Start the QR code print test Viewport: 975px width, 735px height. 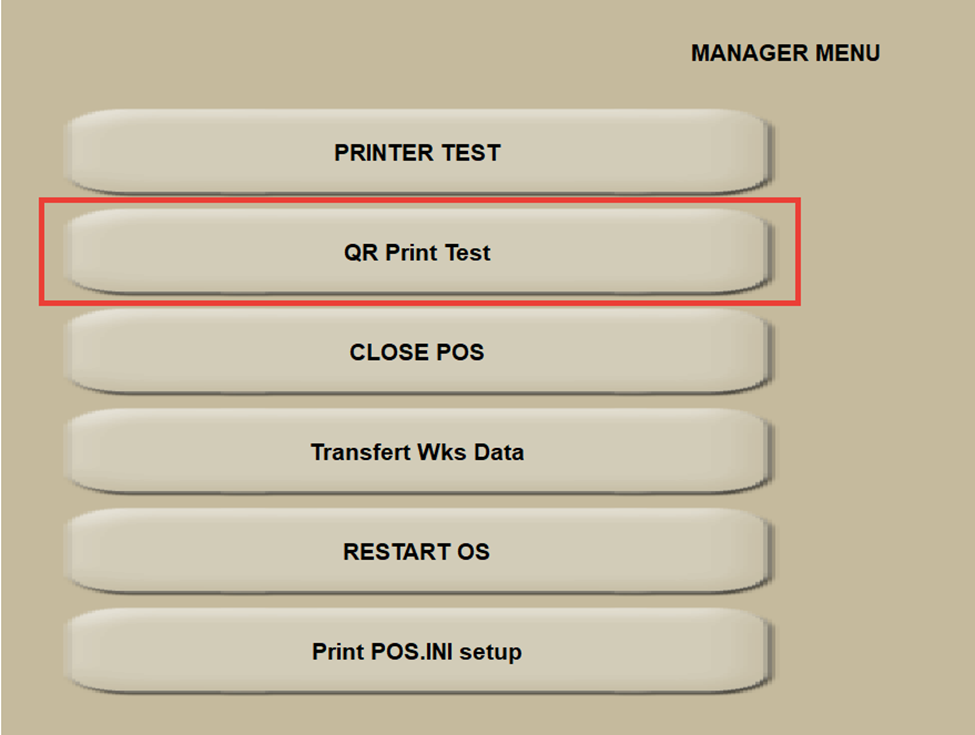417,252
